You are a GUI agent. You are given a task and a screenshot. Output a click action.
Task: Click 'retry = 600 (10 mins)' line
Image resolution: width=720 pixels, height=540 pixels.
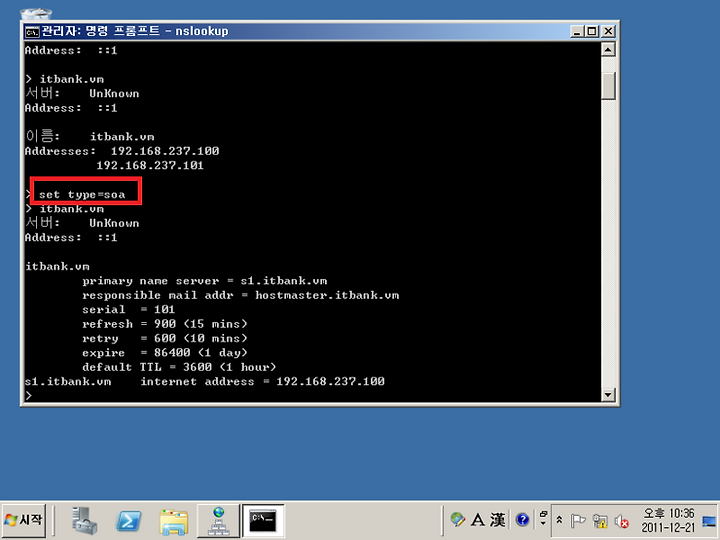tap(165, 338)
